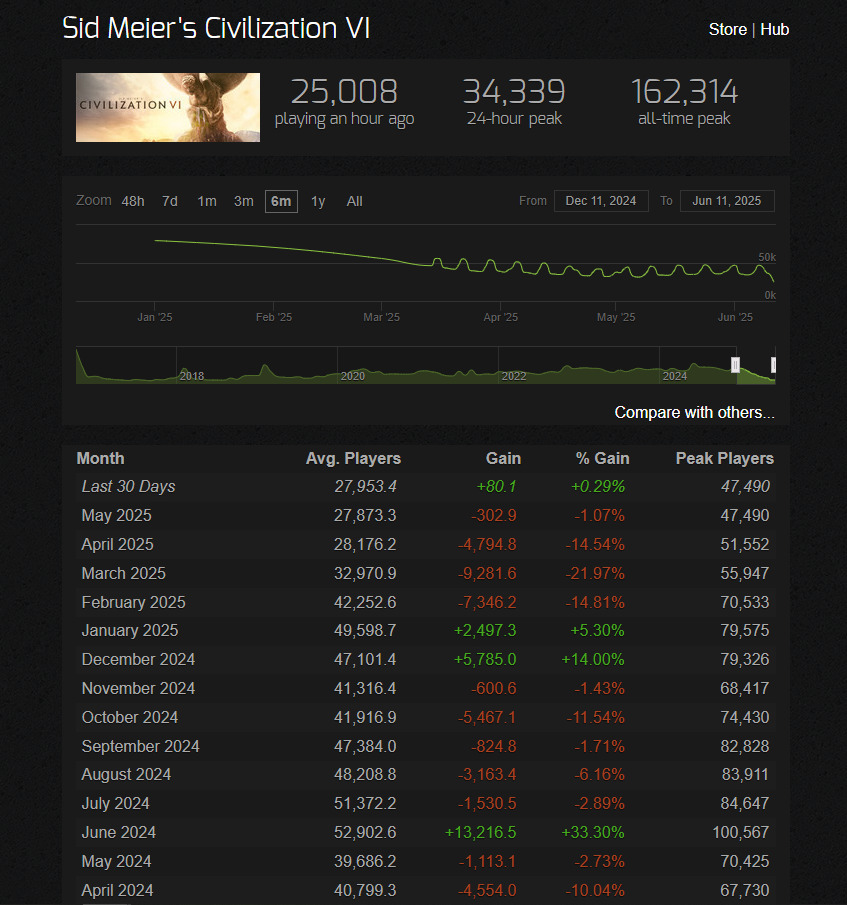The height and width of the screenshot is (905, 847).
Task: Click the December 2024 row label
Action: (138, 659)
